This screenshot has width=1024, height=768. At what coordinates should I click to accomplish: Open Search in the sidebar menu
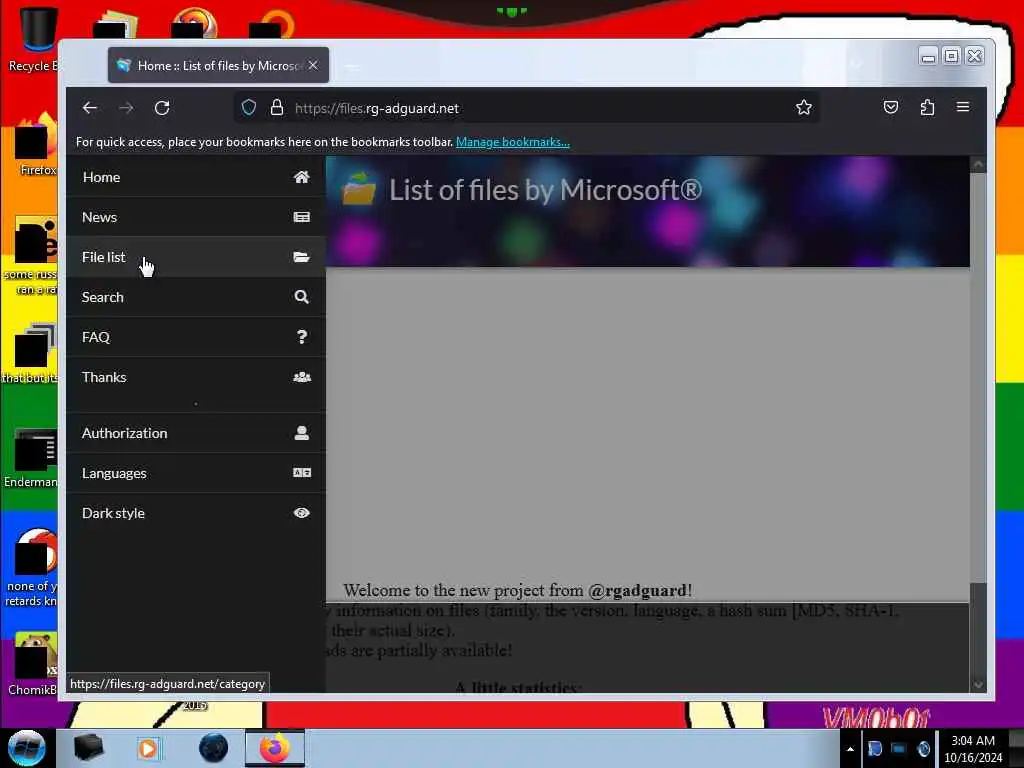[x=196, y=297]
